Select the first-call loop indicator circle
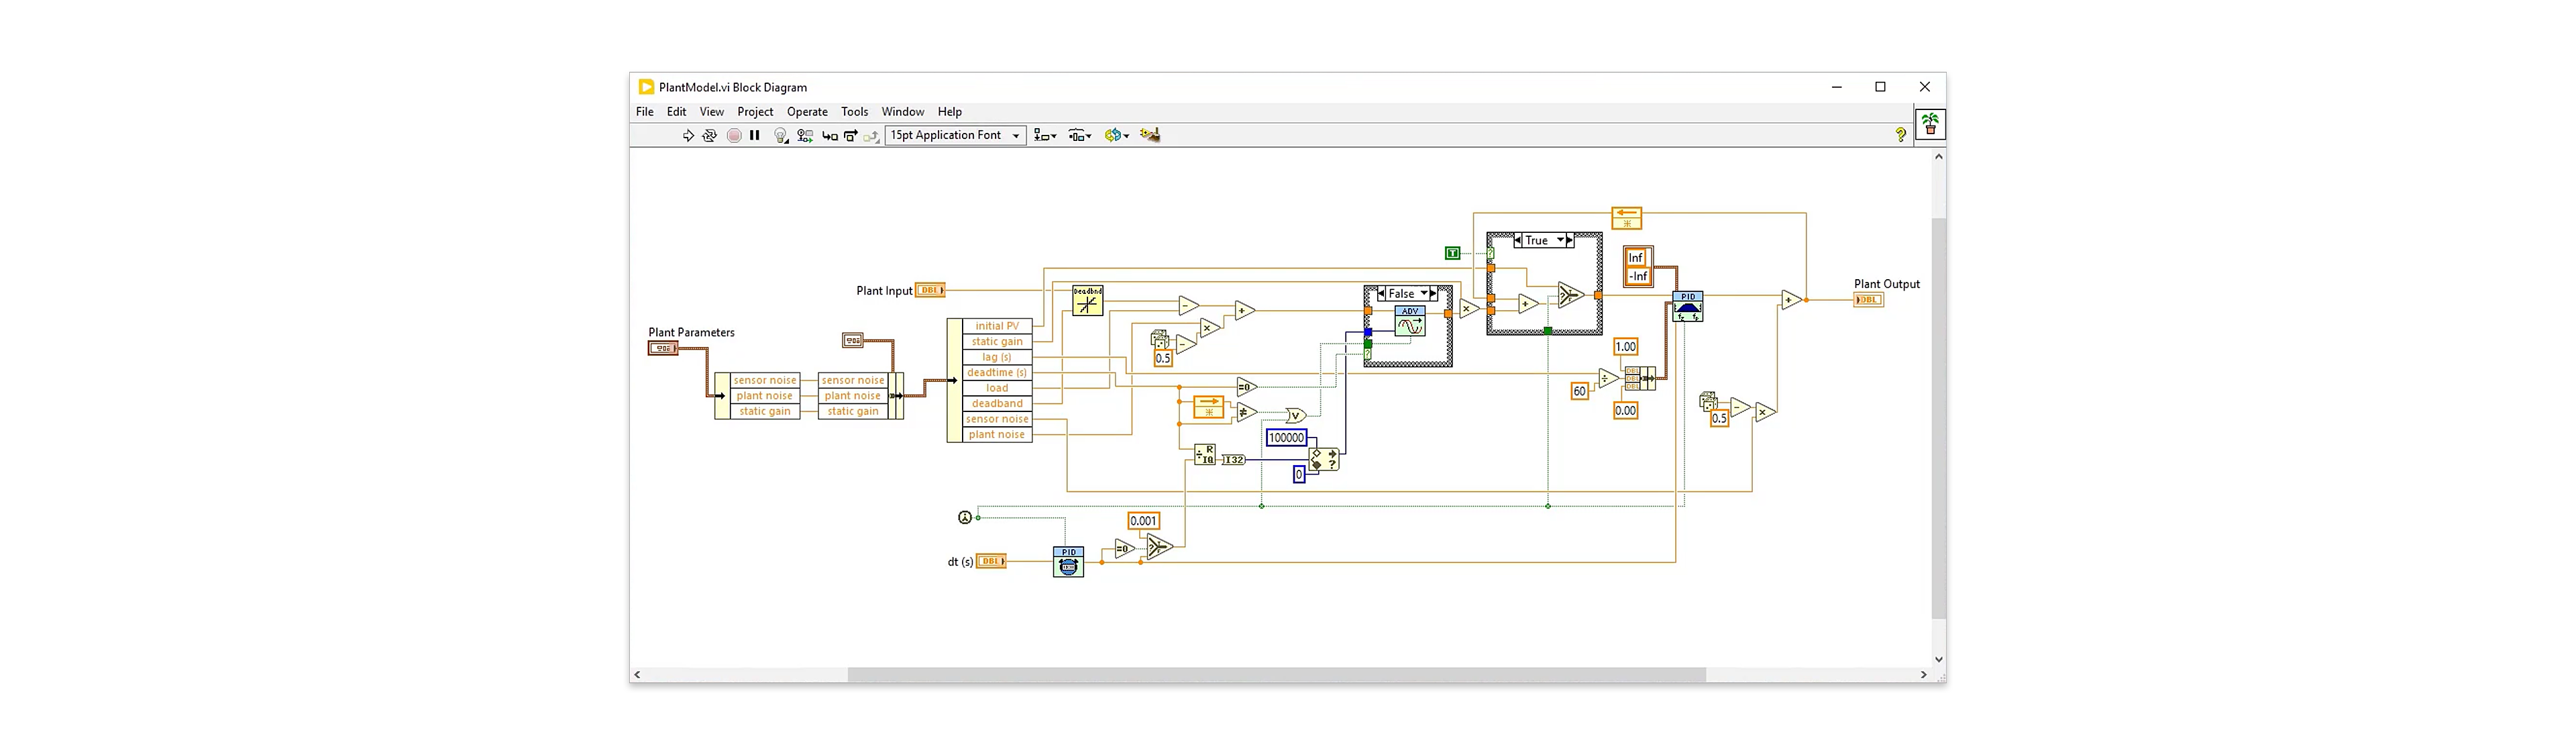2576x755 pixels. pos(965,517)
